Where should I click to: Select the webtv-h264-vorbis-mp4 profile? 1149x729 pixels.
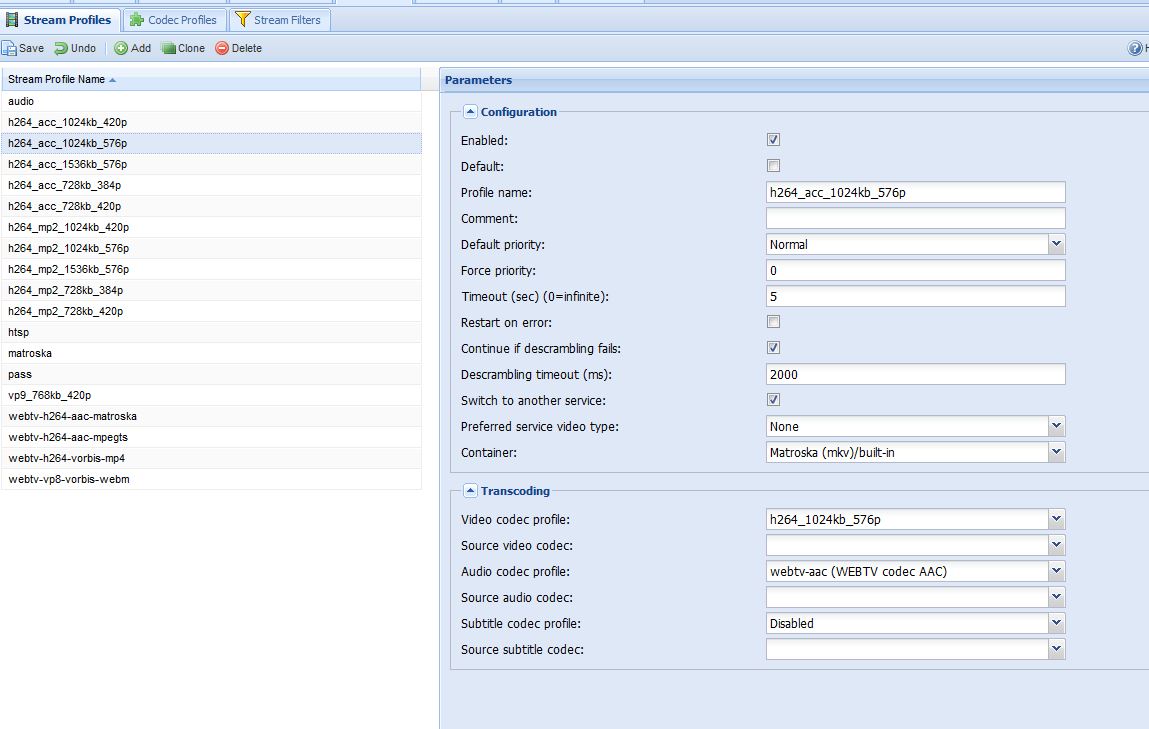coord(211,458)
